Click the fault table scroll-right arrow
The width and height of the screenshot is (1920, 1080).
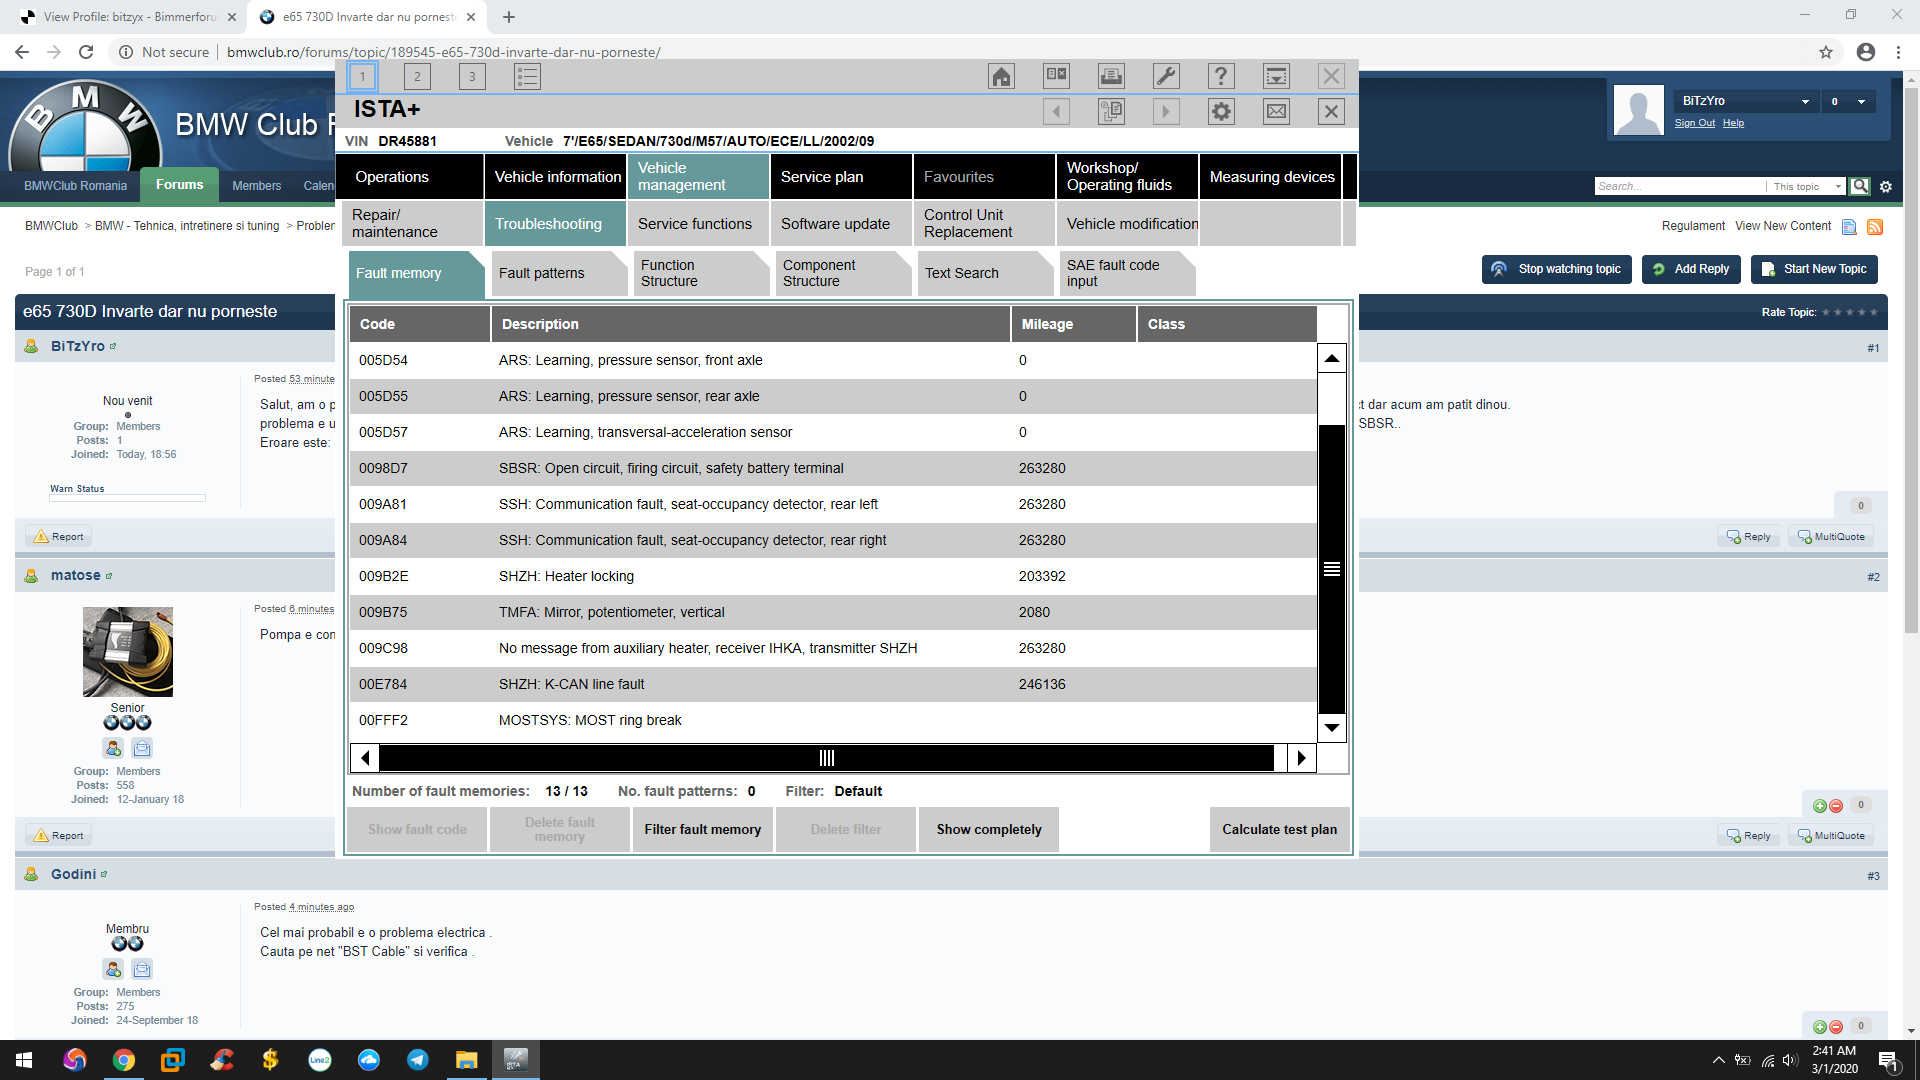(1301, 758)
